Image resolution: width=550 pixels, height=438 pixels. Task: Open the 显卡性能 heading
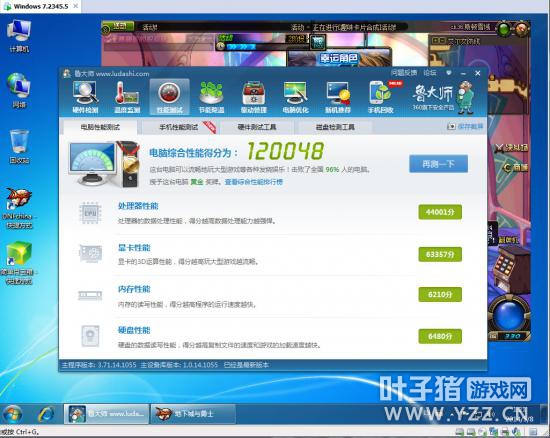(x=134, y=248)
